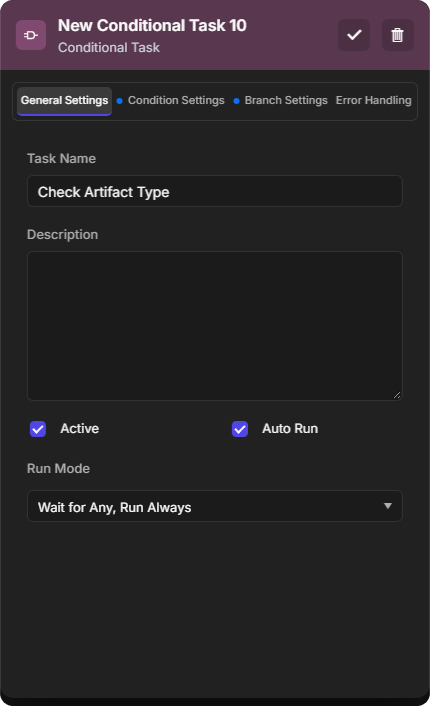This screenshot has height=706, width=430.
Task: Click the New Conditional Task 10 title
Action: tap(152, 26)
